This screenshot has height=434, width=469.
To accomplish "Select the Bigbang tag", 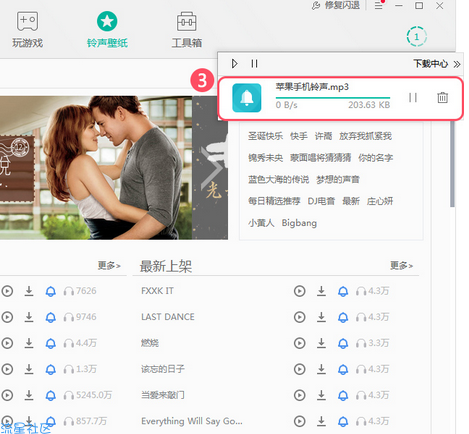I will (299, 223).
